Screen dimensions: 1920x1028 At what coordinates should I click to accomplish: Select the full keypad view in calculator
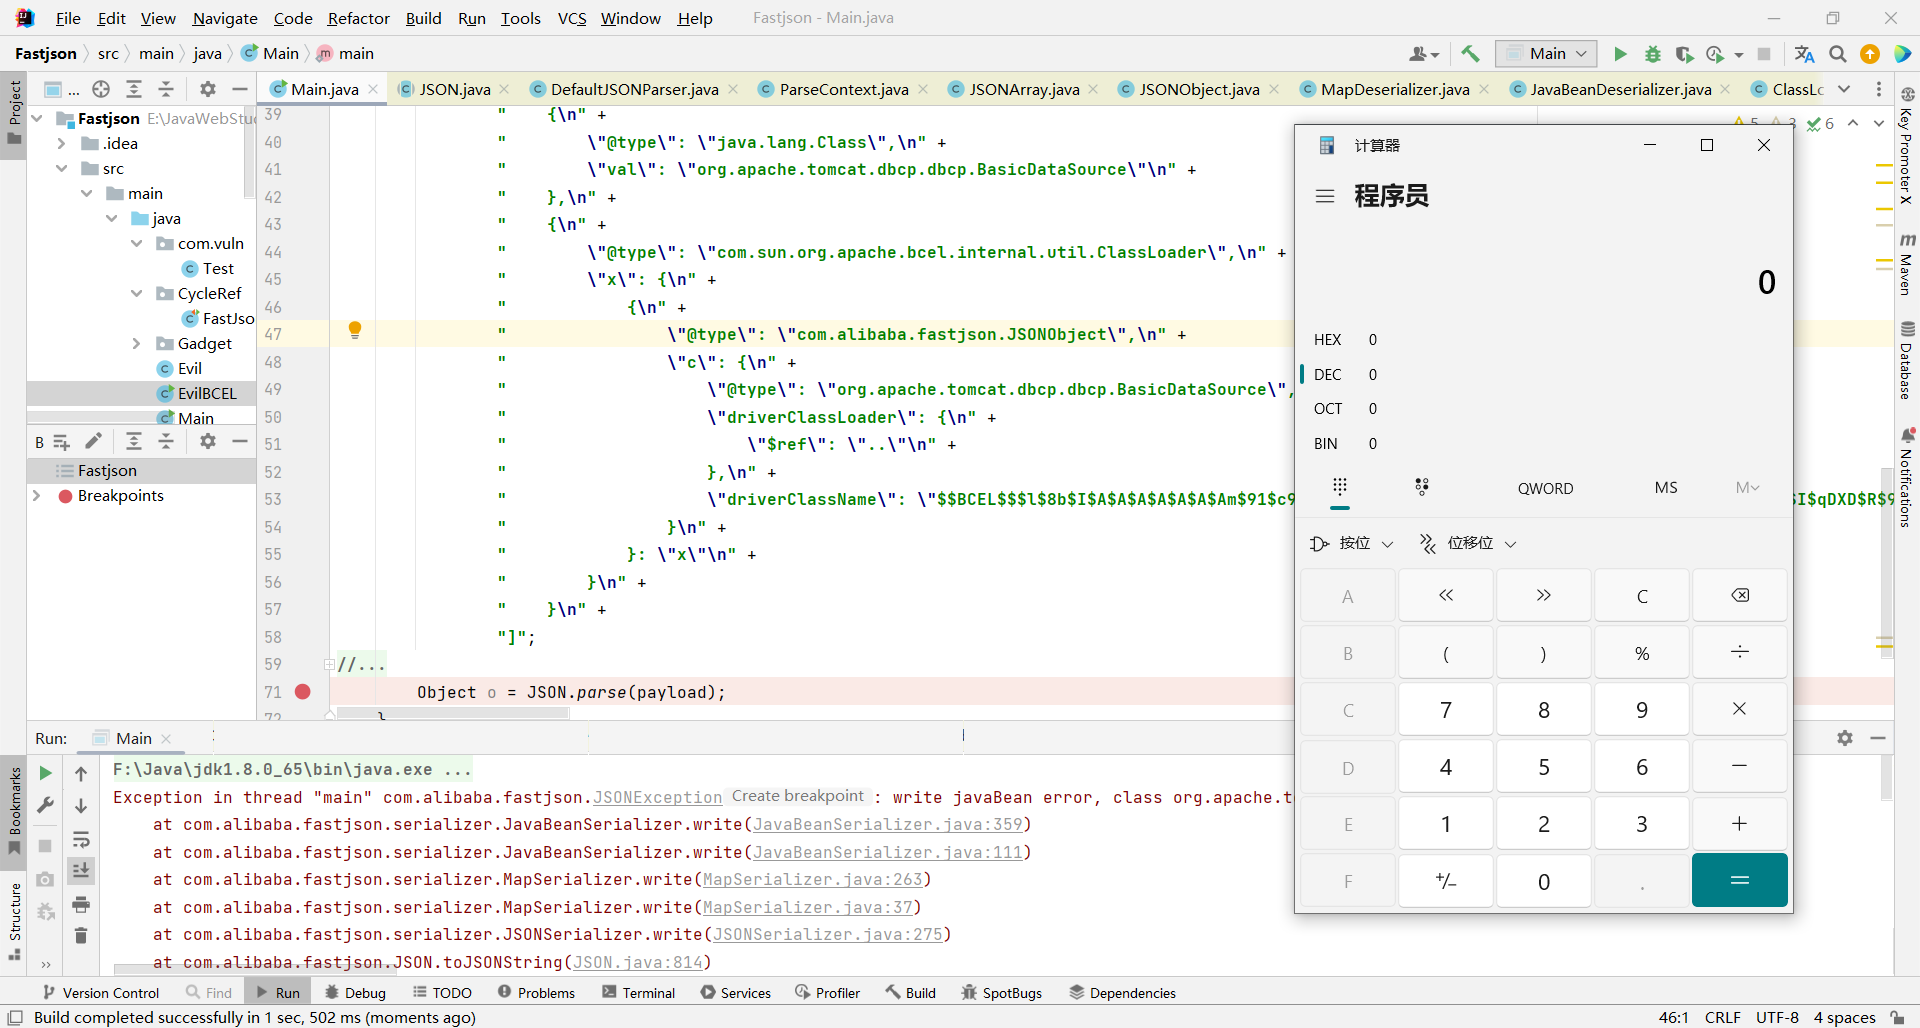pyautogui.click(x=1340, y=487)
